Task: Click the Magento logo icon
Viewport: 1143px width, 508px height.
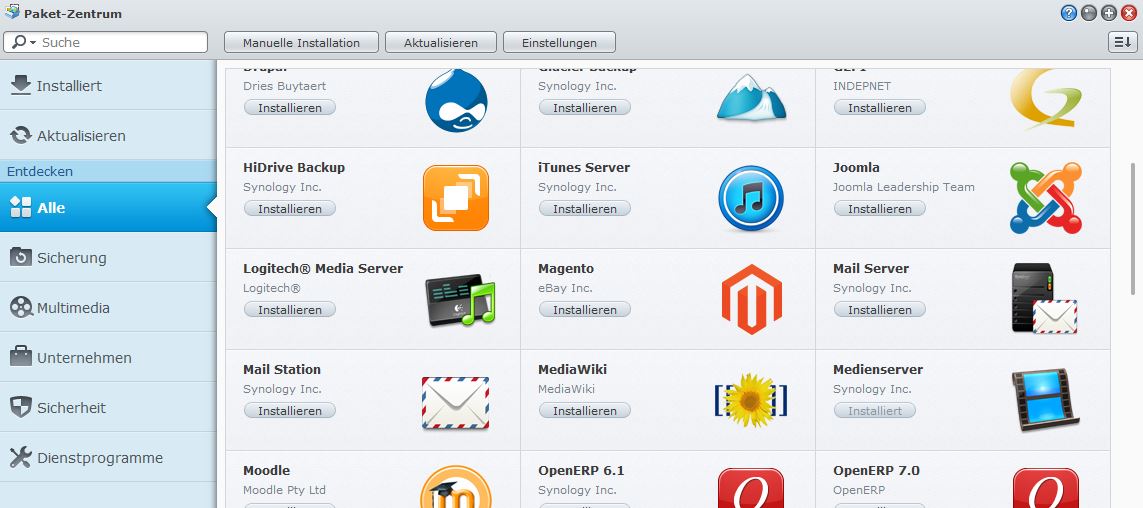Action: (750, 299)
